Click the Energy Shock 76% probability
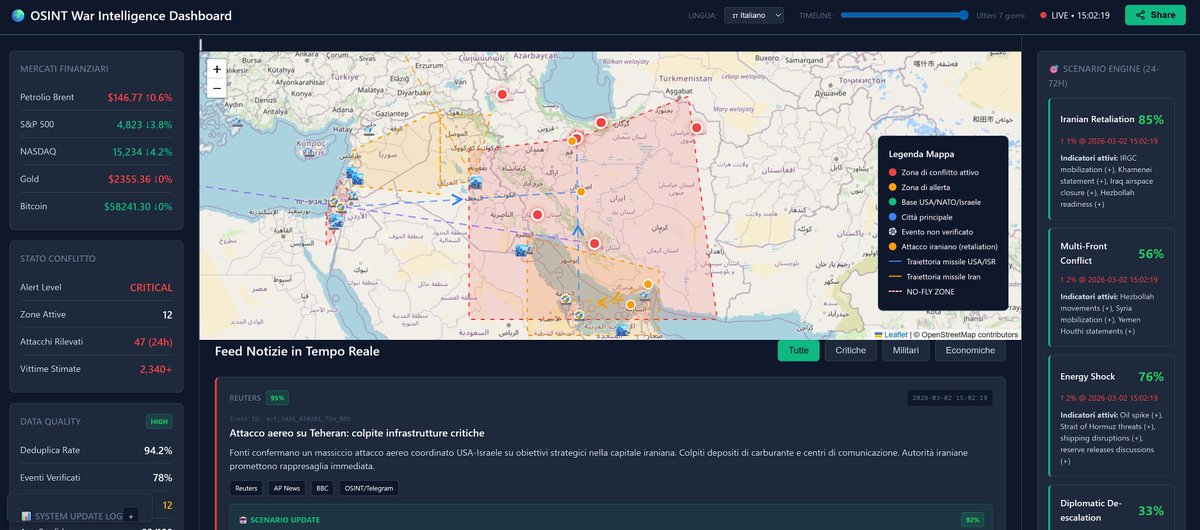The height and width of the screenshot is (530, 1200). pyautogui.click(x=1151, y=377)
